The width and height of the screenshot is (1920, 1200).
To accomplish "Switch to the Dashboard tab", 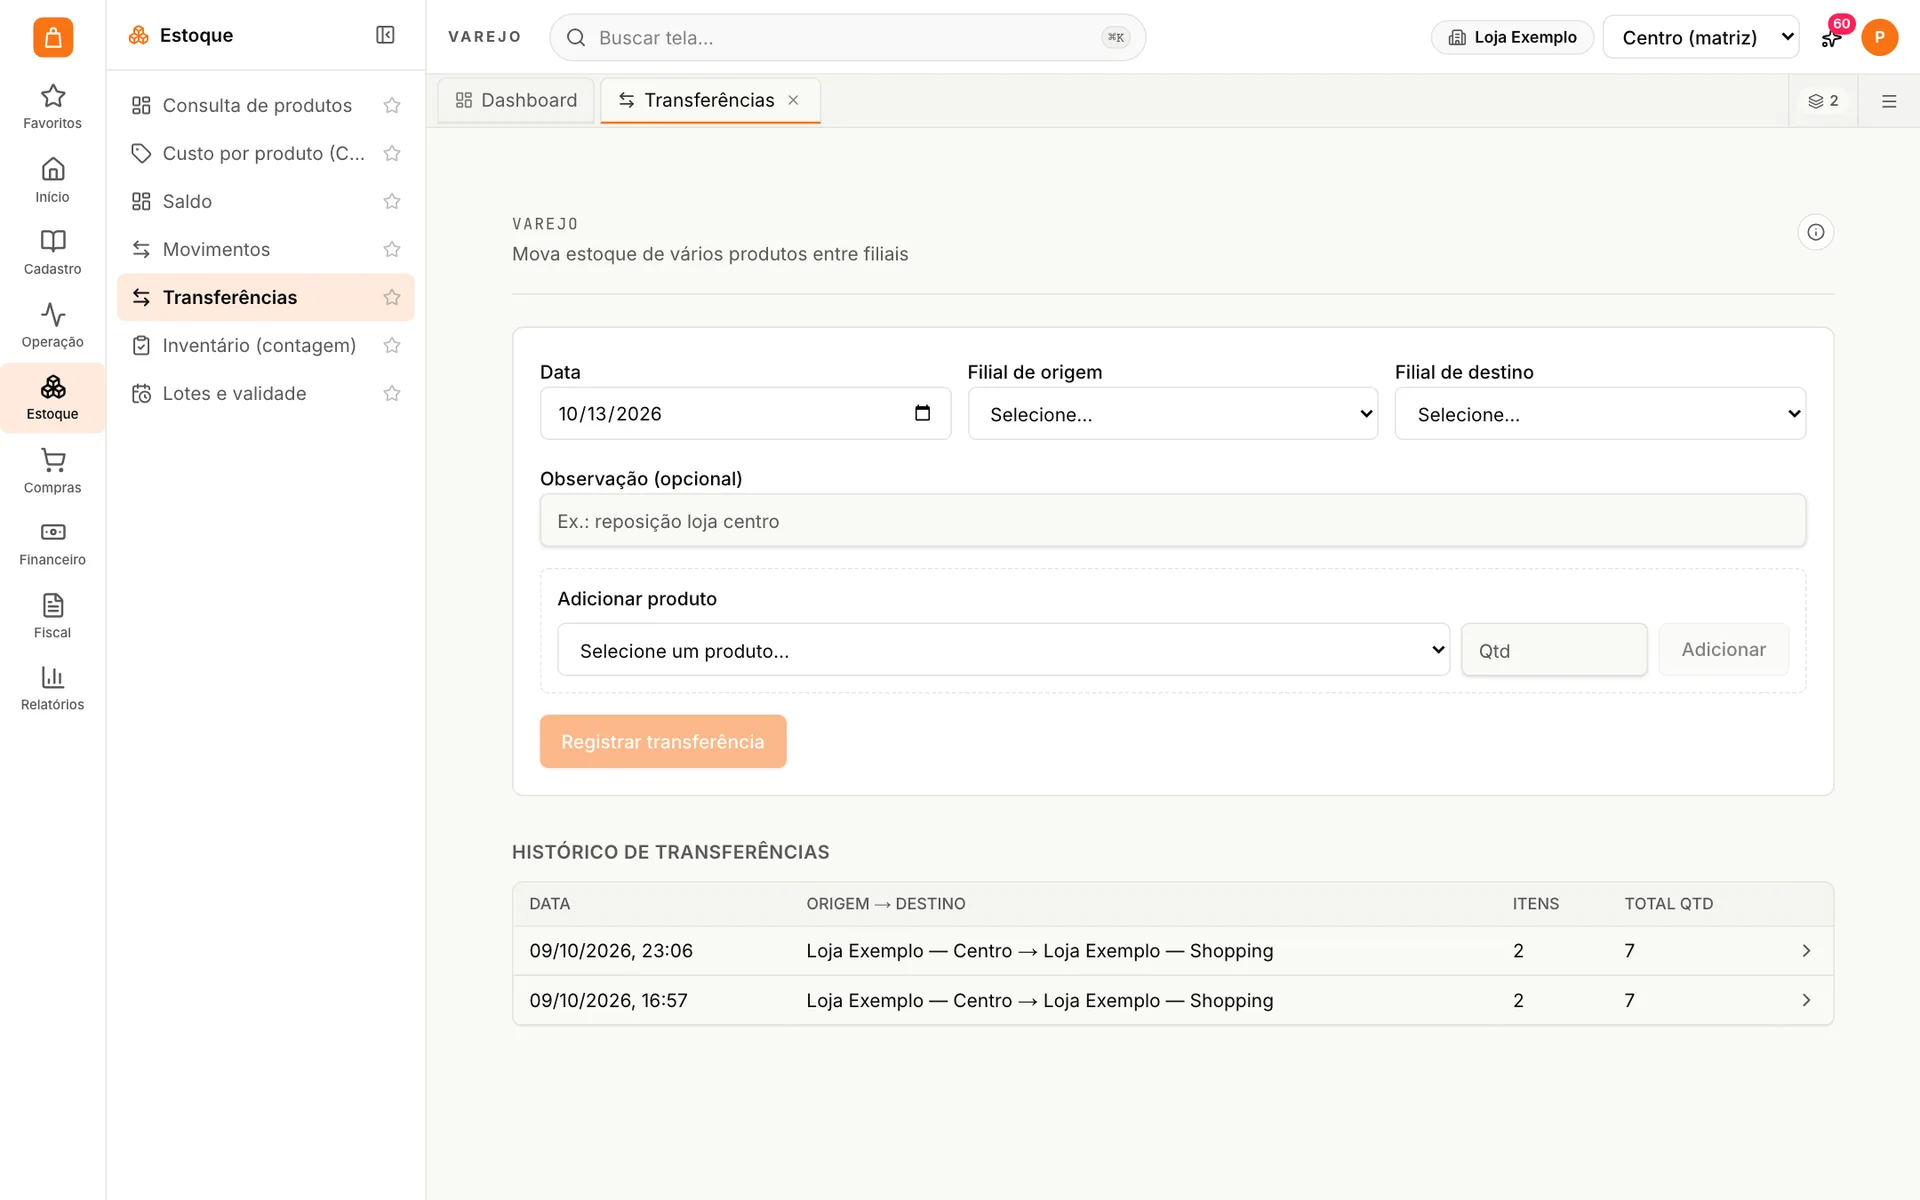I will pyautogui.click(x=516, y=100).
